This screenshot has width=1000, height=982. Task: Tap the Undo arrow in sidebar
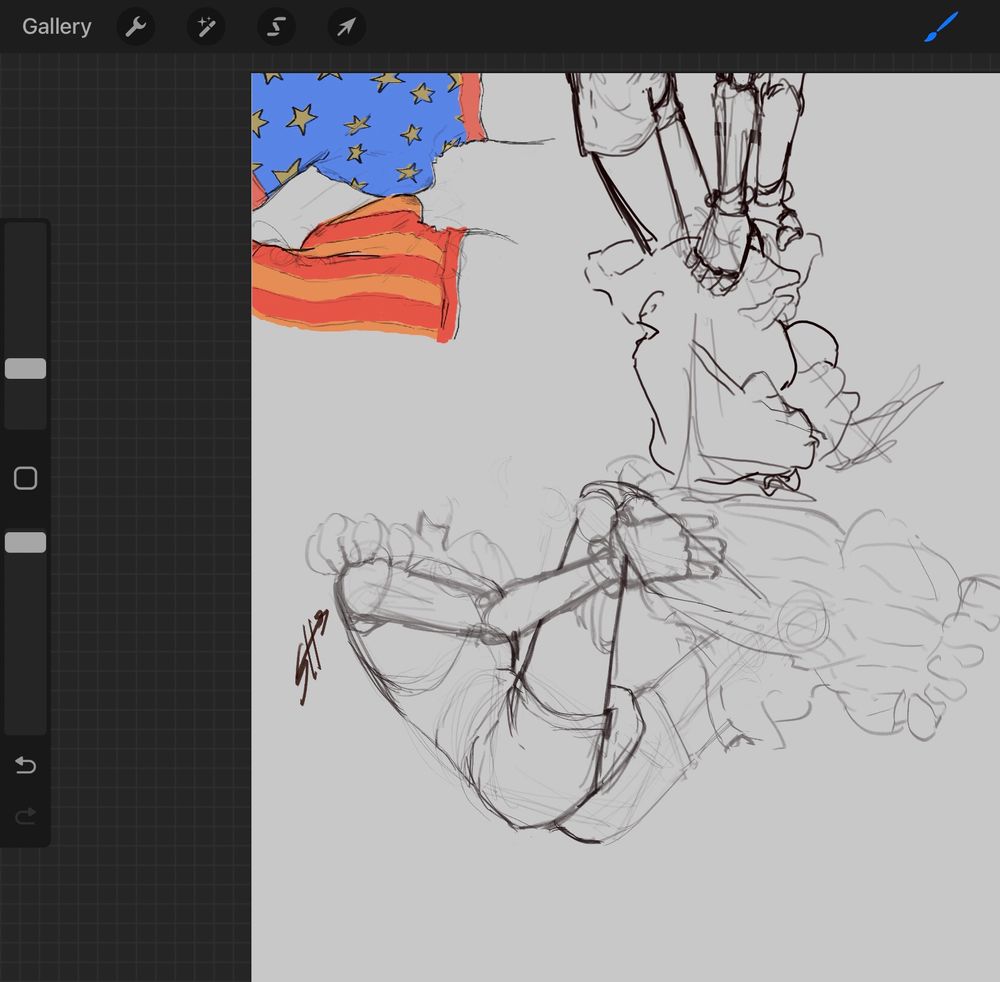26,765
